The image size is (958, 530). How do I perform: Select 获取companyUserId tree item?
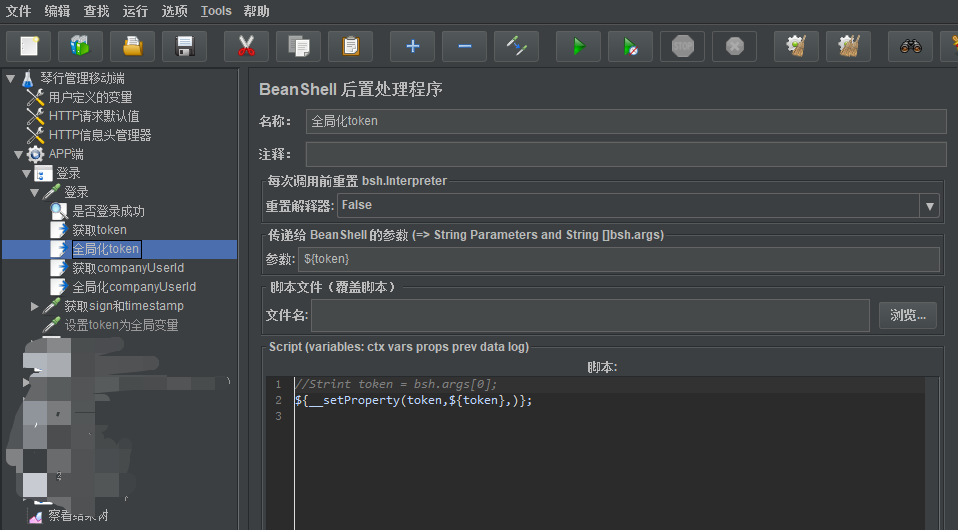[x=128, y=268]
